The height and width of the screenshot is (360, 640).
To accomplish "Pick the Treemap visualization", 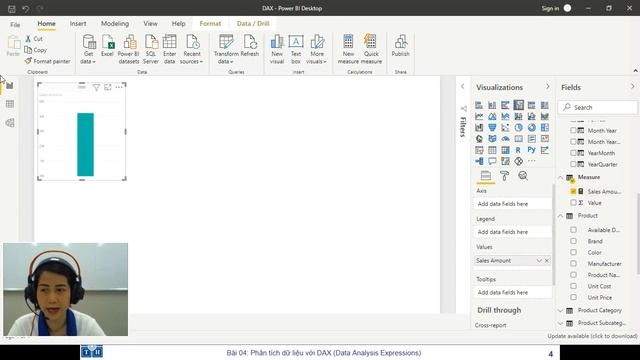I will [x=544, y=128].
